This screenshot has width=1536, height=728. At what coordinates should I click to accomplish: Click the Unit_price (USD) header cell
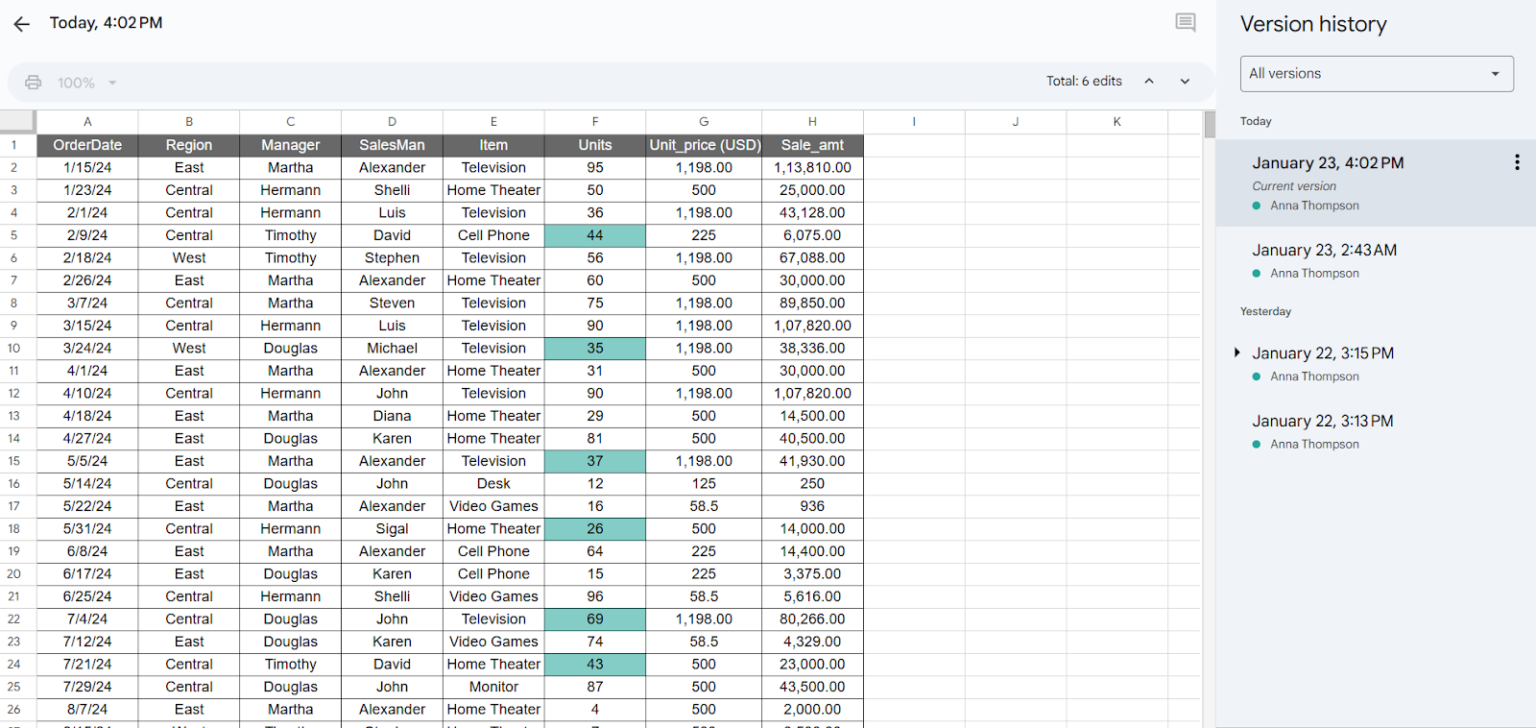(x=704, y=145)
